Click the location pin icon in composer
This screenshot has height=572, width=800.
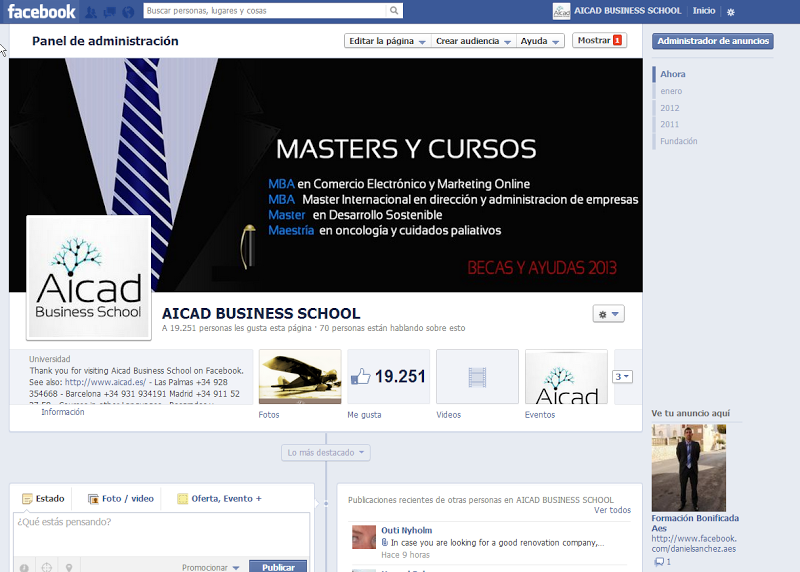pos(69,567)
